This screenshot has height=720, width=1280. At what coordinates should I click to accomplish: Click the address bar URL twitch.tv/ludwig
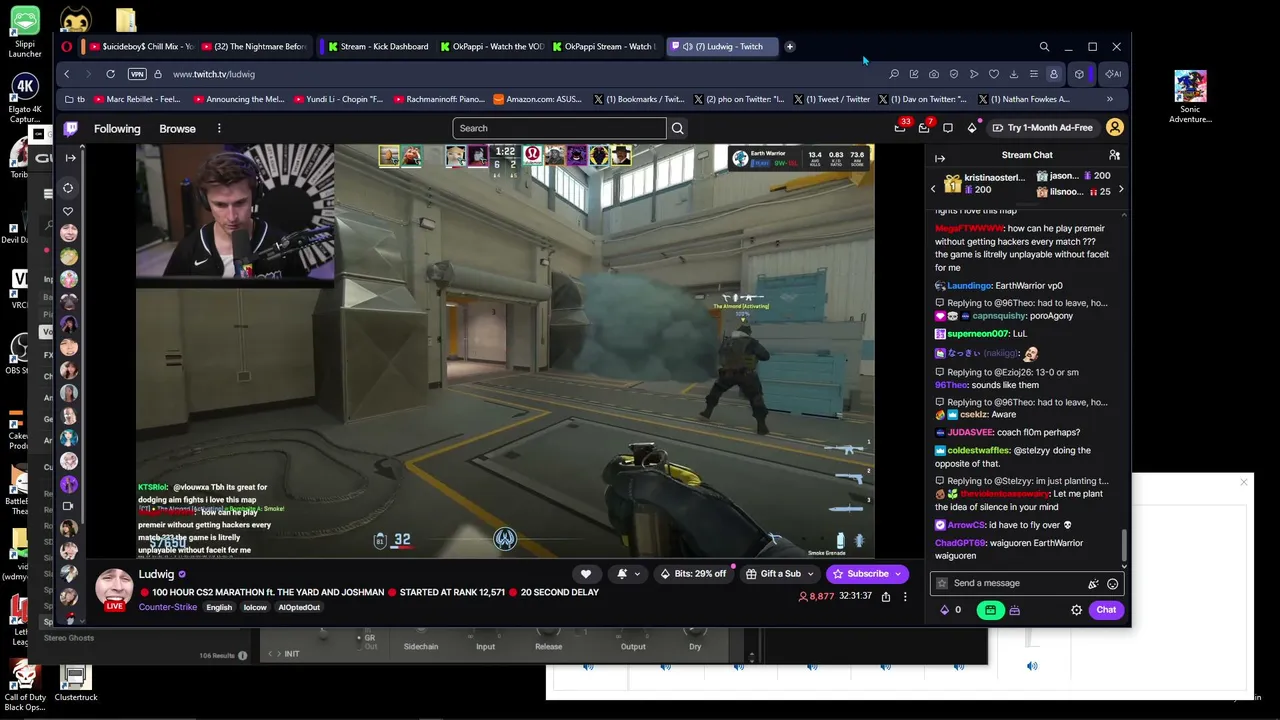214,74
